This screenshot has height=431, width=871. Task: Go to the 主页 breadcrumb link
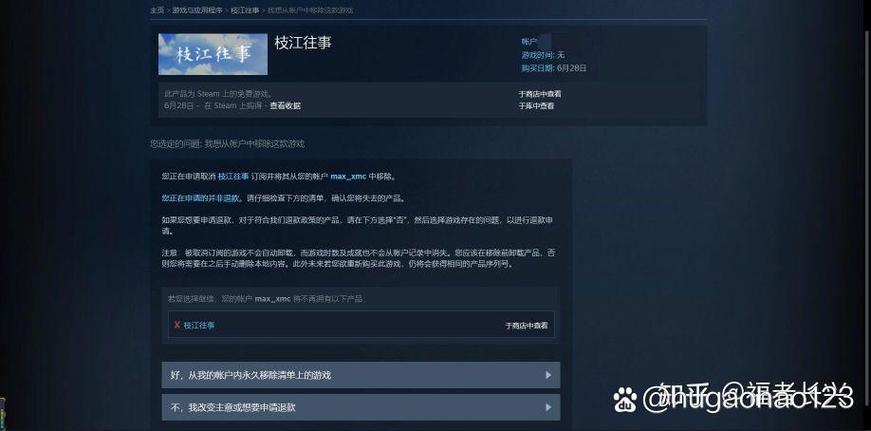[x=157, y=10]
